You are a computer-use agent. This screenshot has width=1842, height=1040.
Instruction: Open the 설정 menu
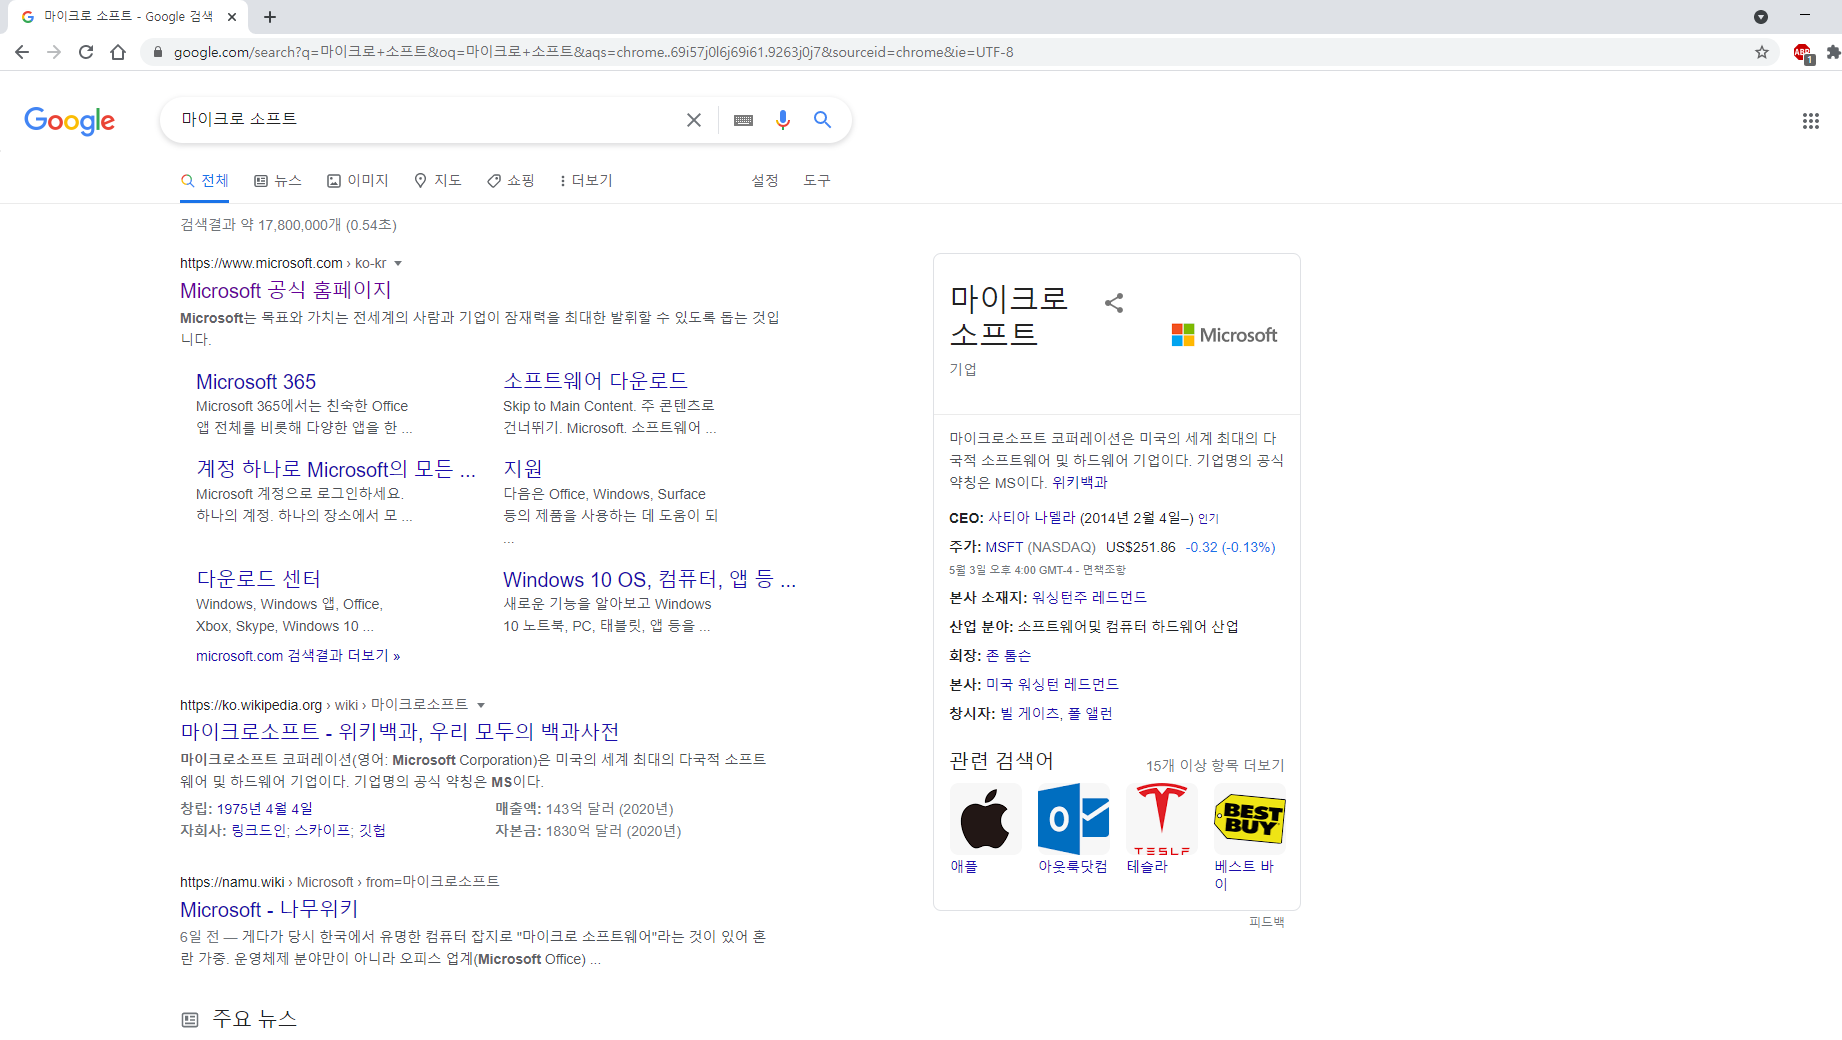765,181
